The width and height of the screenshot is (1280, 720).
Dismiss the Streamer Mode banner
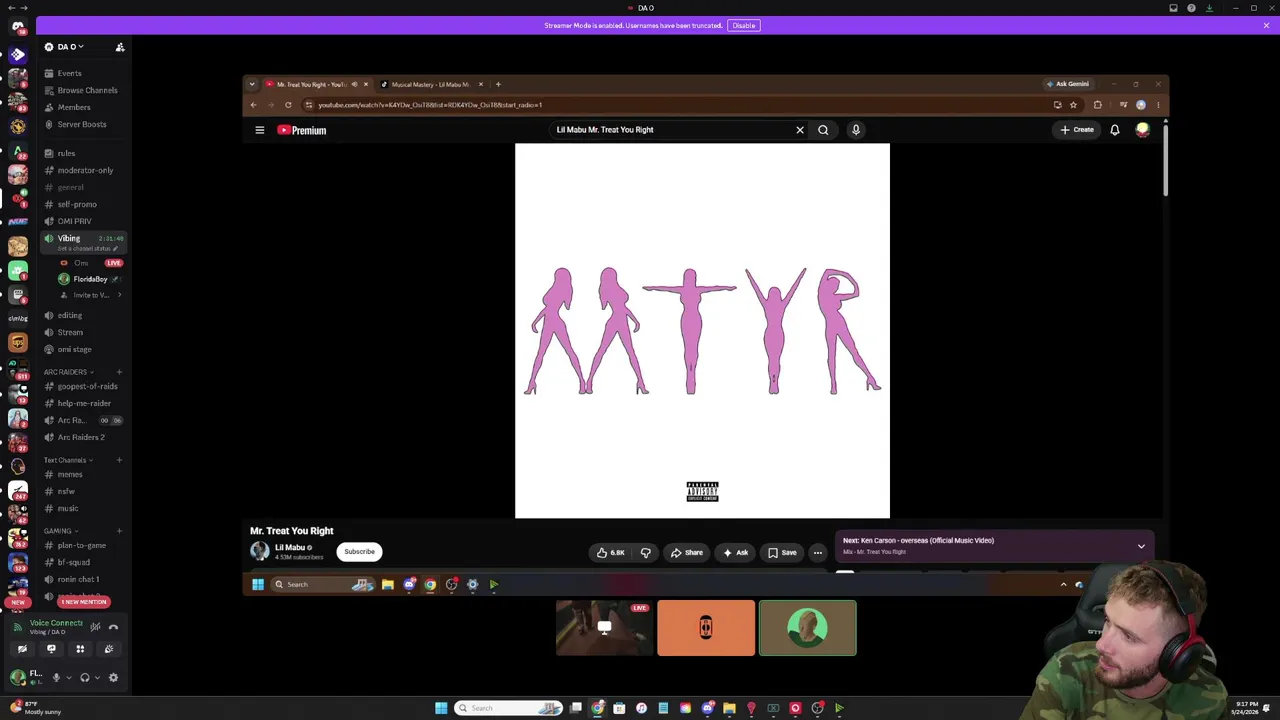coord(1266,25)
